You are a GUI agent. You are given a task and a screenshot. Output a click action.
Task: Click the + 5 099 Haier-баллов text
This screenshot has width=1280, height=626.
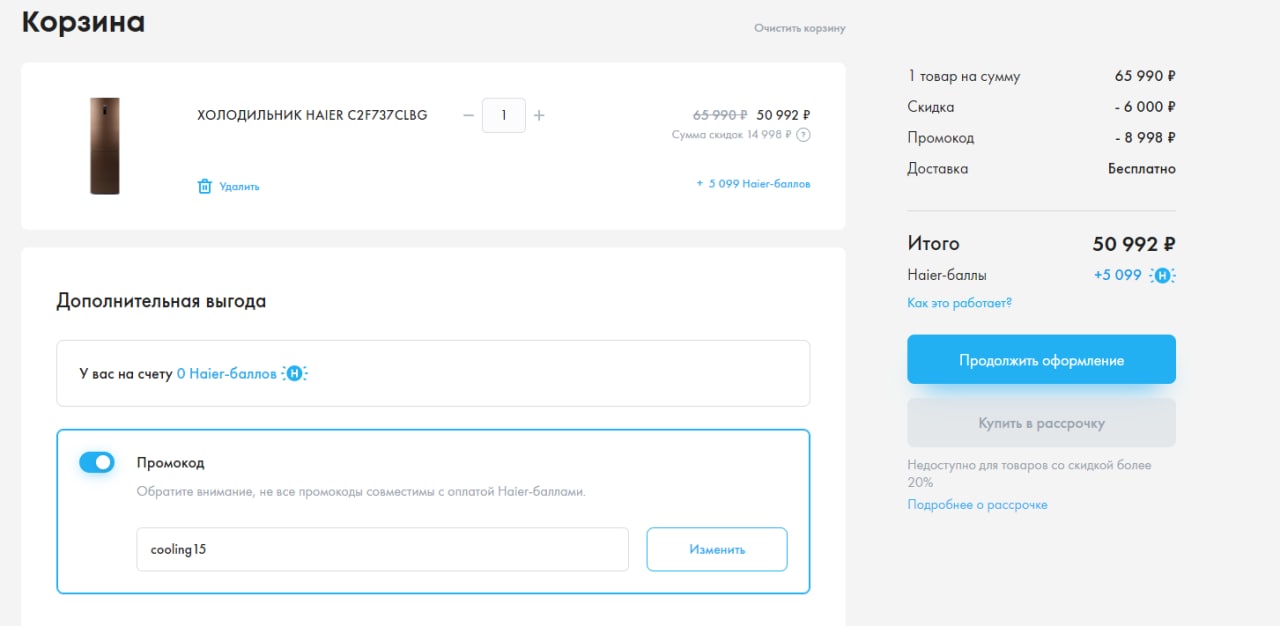pos(753,184)
